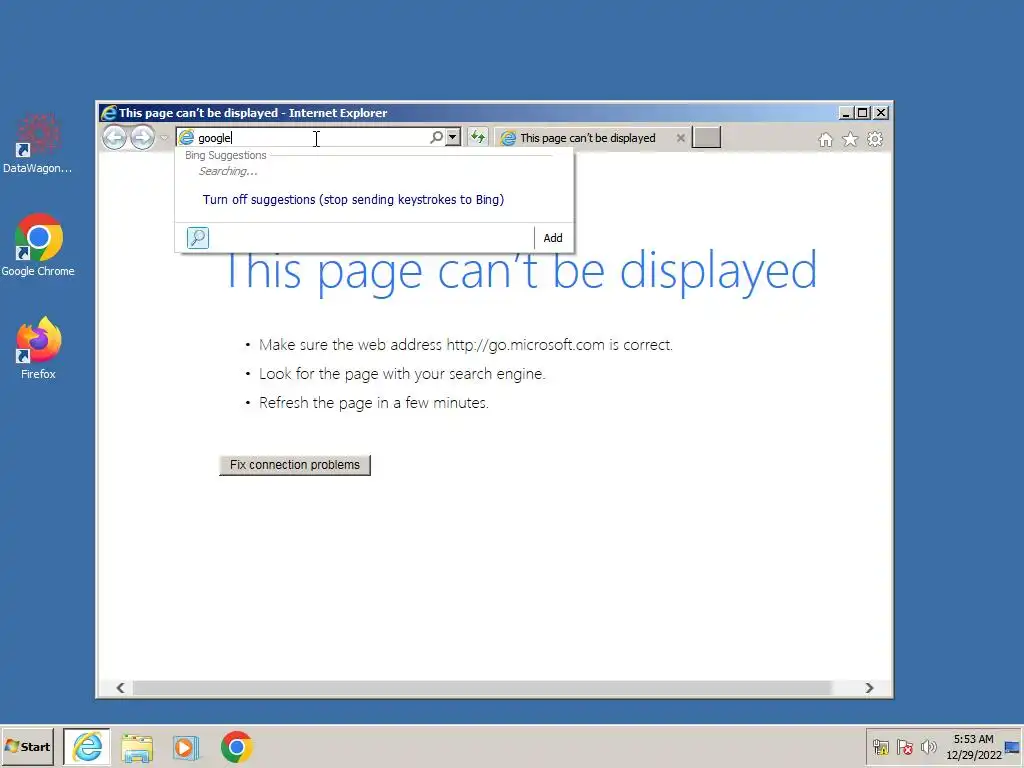Click the Action Center flag tray icon
Screen dimensions: 1024x768
coord(904,747)
